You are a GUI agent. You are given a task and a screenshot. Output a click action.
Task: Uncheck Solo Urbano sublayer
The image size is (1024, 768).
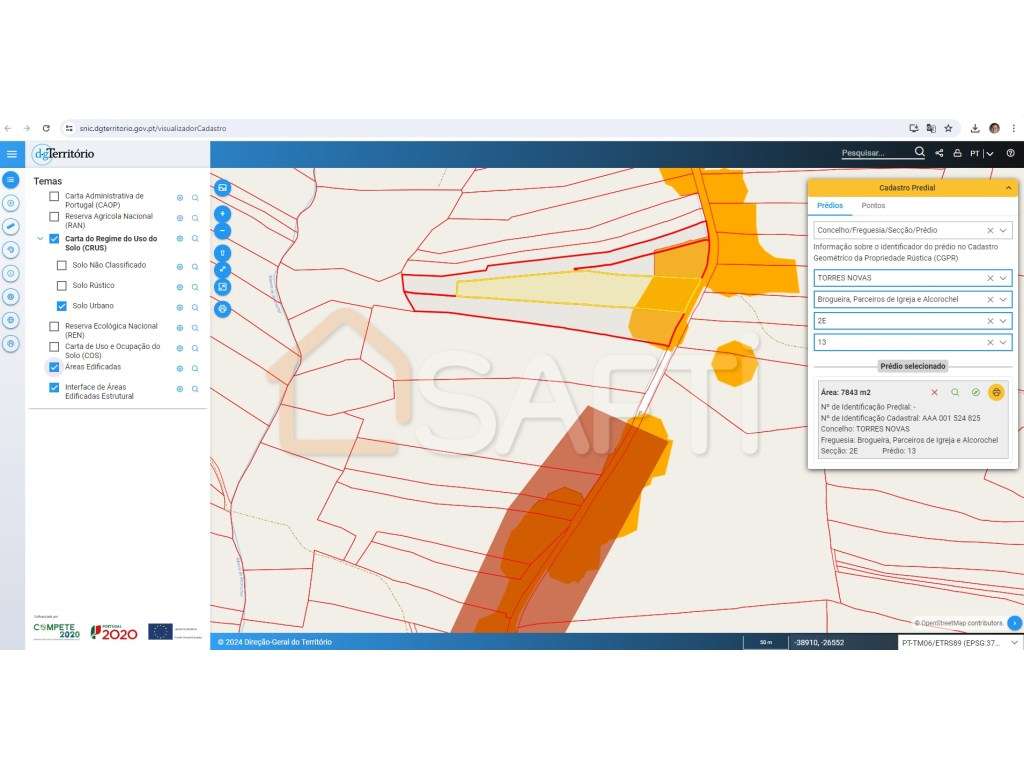[x=61, y=306]
